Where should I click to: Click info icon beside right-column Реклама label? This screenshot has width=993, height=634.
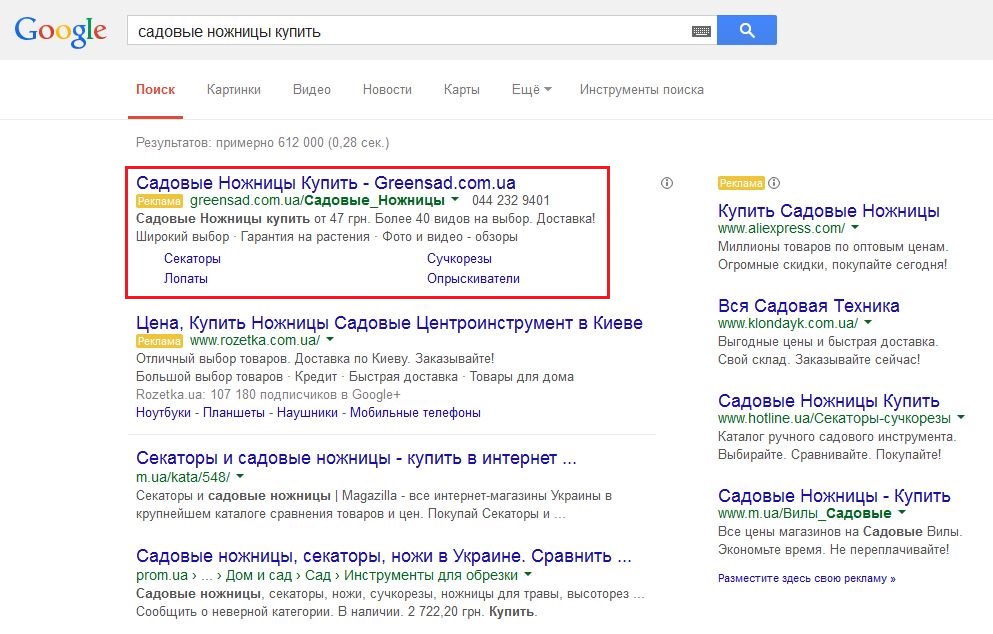(774, 184)
